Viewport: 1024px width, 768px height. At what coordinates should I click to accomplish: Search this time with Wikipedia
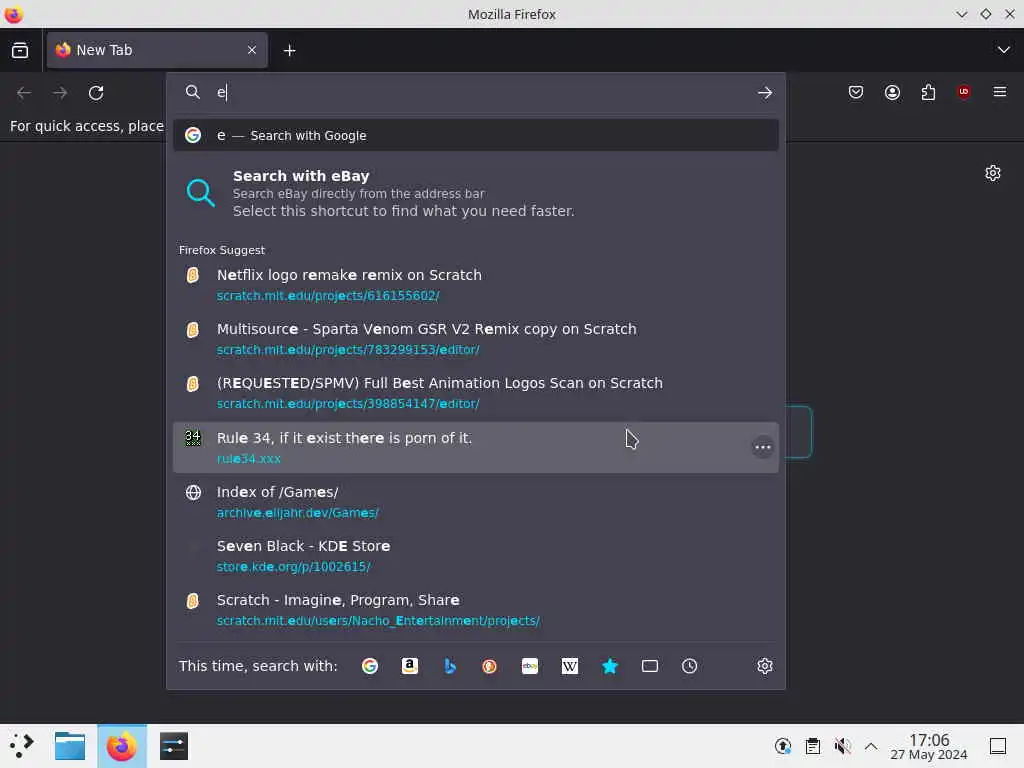[x=569, y=666]
